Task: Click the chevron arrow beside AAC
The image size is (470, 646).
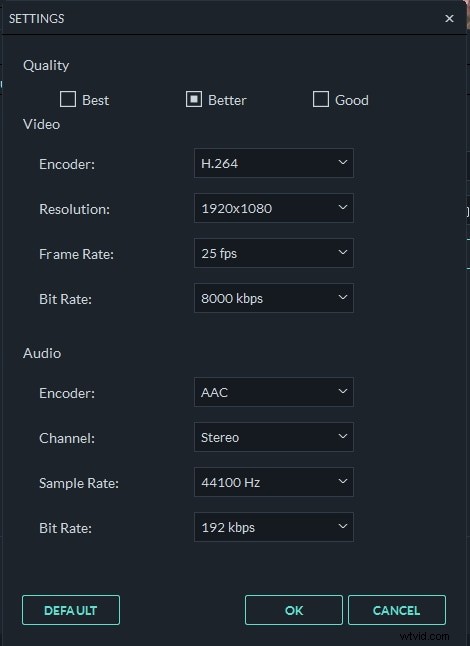Action: pyautogui.click(x=342, y=391)
